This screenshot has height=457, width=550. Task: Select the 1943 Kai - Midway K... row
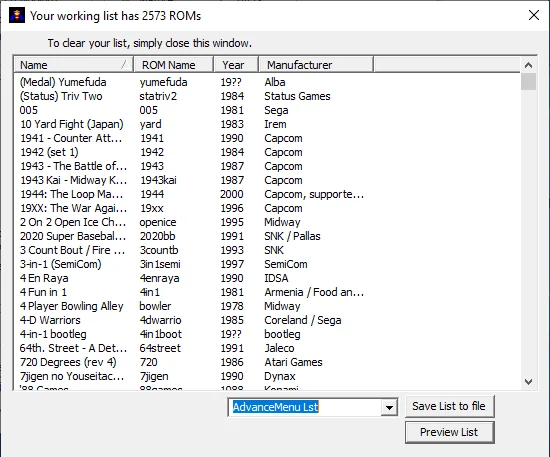click(267, 180)
